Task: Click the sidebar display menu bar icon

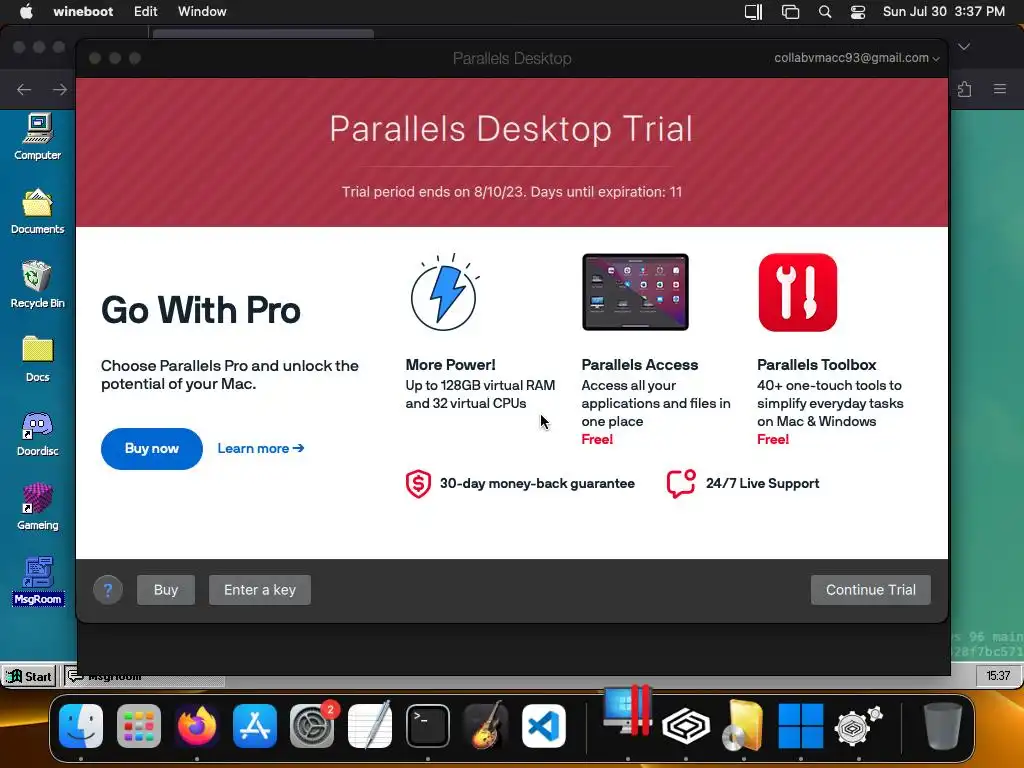Action: pyautogui.click(x=754, y=12)
